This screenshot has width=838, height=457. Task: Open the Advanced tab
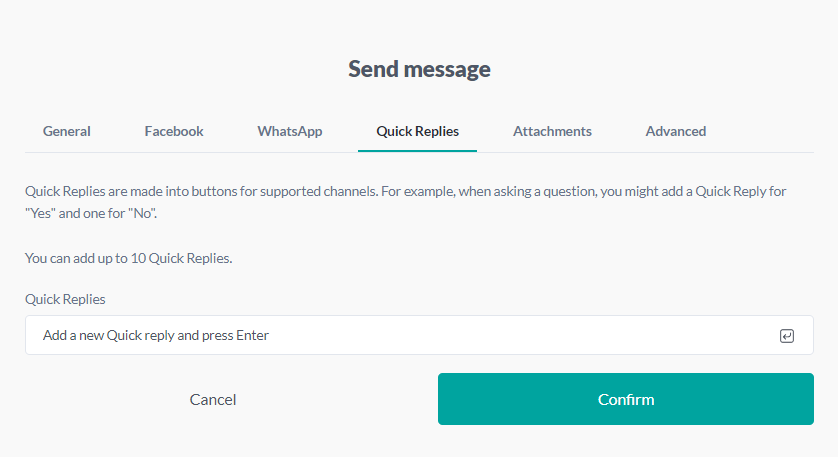[676, 131]
